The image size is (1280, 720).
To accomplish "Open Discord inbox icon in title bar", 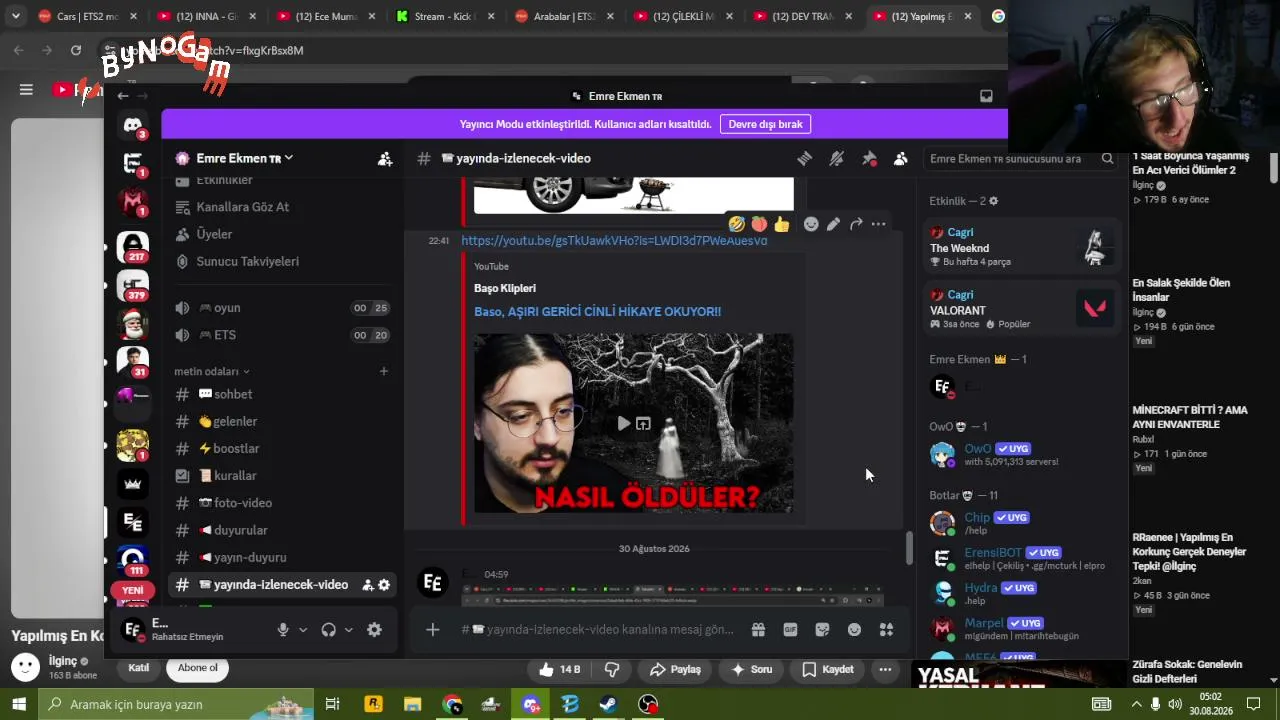I will coord(986,96).
